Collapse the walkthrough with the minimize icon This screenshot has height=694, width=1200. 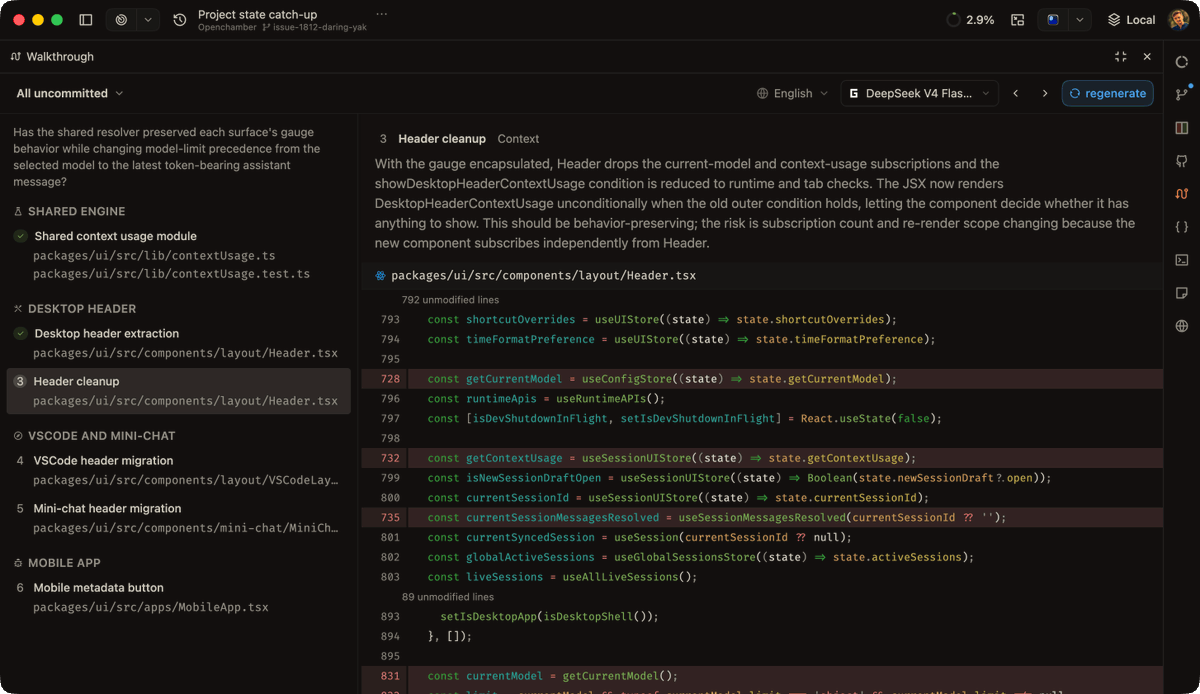(x=1120, y=57)
